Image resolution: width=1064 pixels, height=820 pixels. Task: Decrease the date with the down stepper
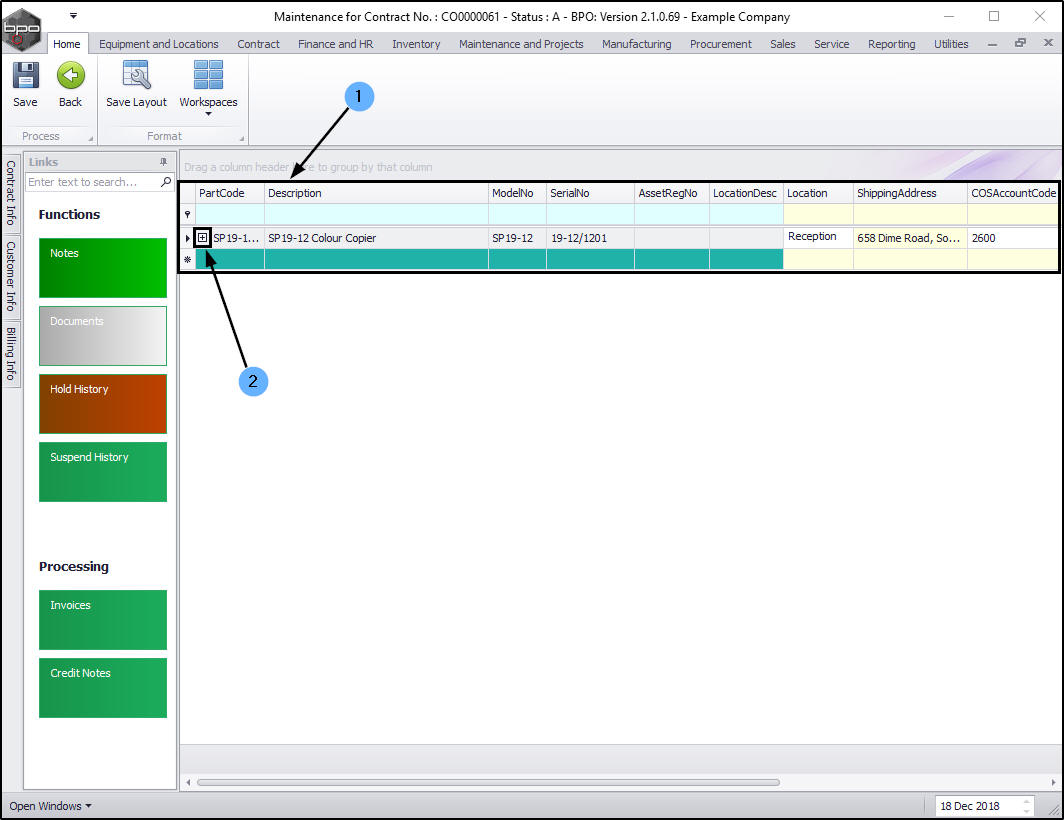pos(1027,810)
